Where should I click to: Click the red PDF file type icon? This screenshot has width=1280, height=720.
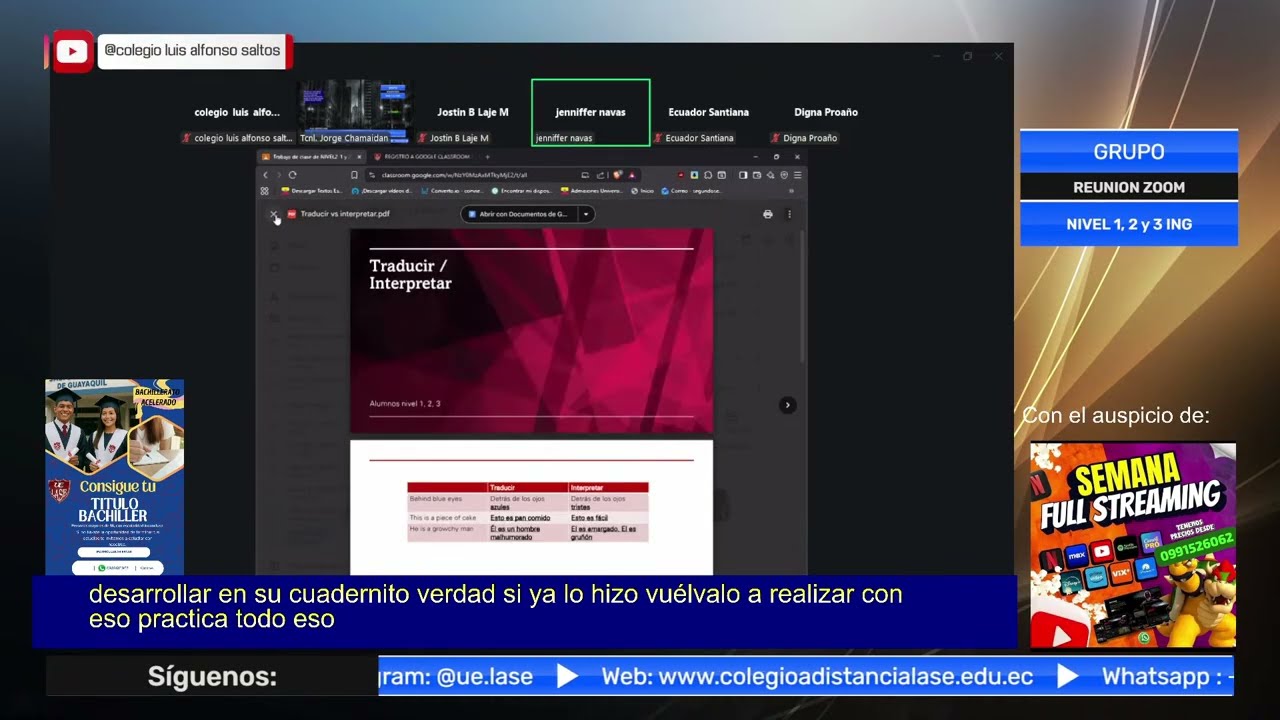(292, 214)
